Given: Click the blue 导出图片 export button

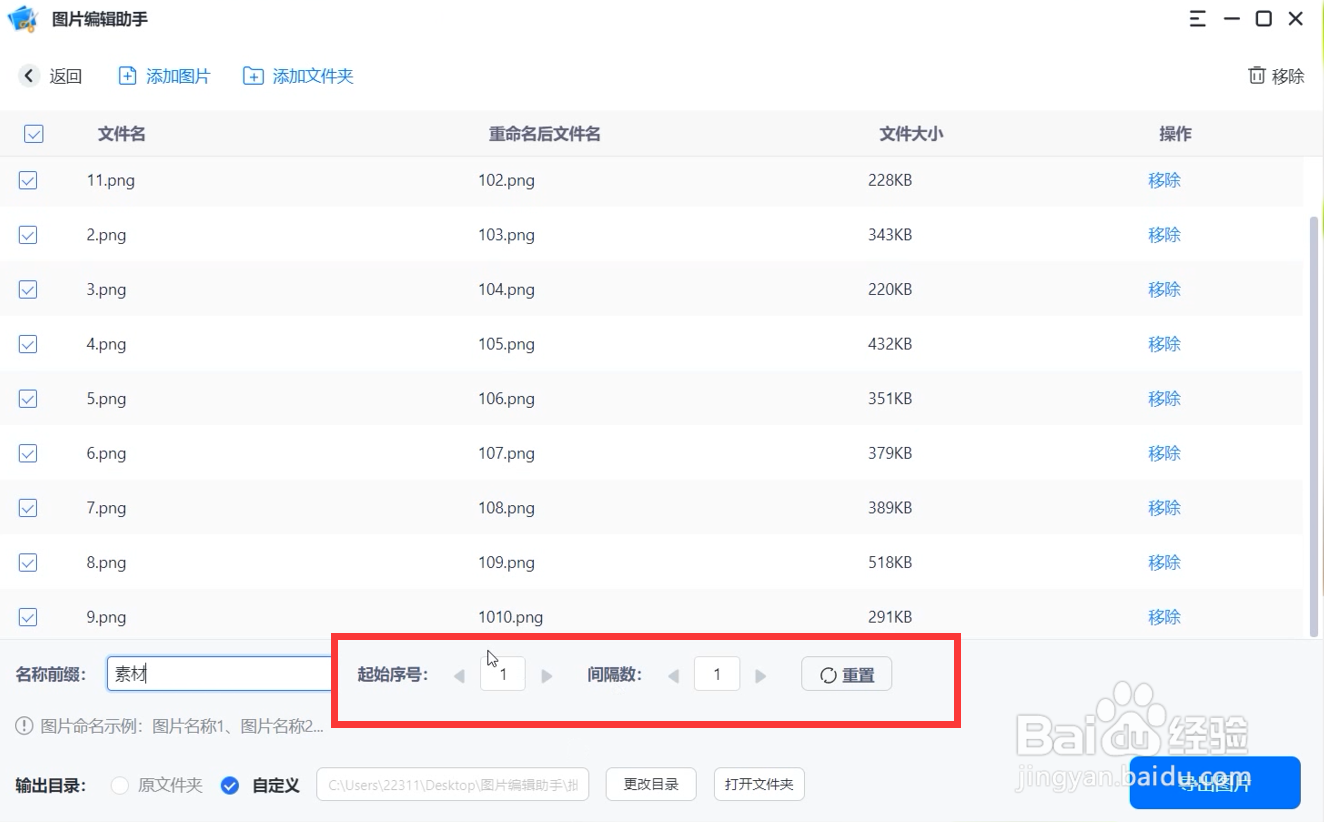Looking at the screenshot, I should pyautogui.click(x=1215, y=783).
